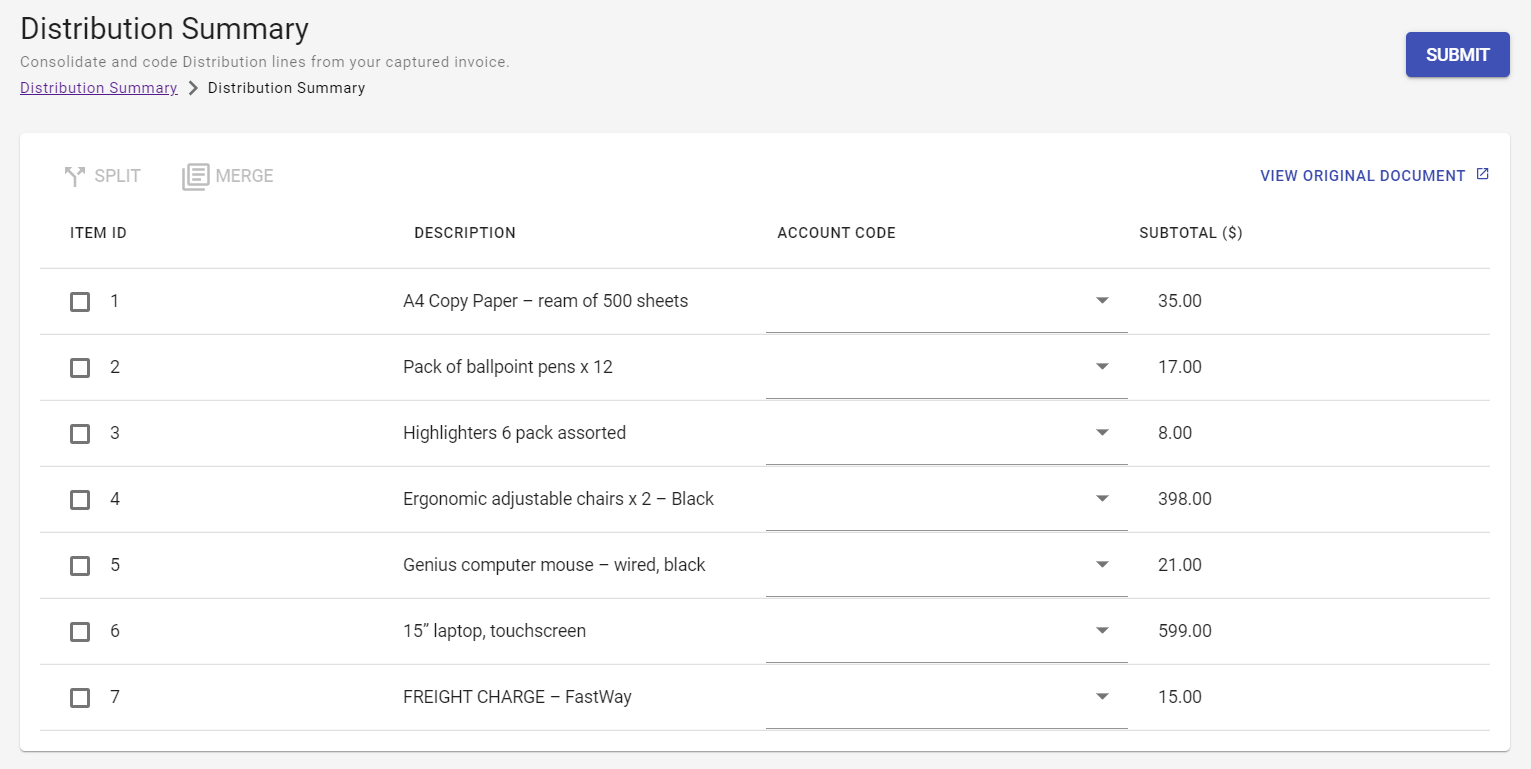Click the Split icon in the toolbar
This screenshot has height=769, width=1531.
75,175
